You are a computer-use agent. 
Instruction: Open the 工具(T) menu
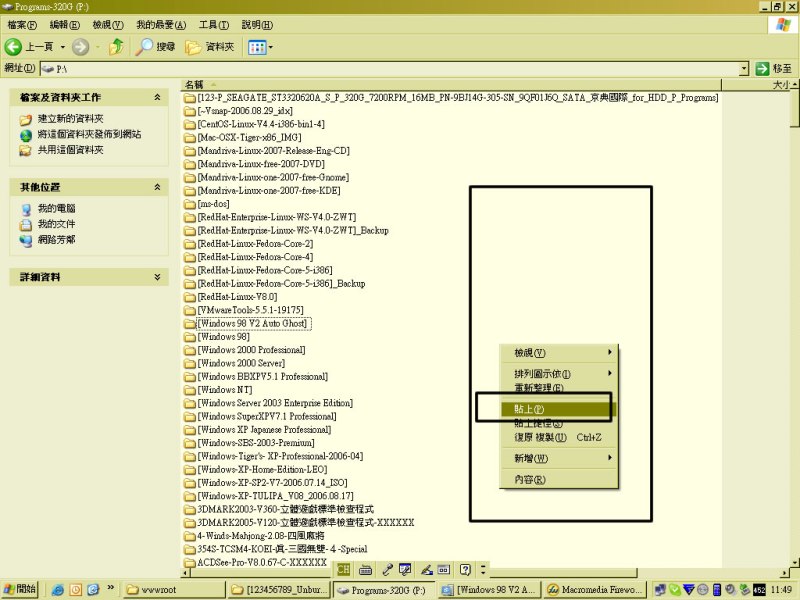point(214,24)
